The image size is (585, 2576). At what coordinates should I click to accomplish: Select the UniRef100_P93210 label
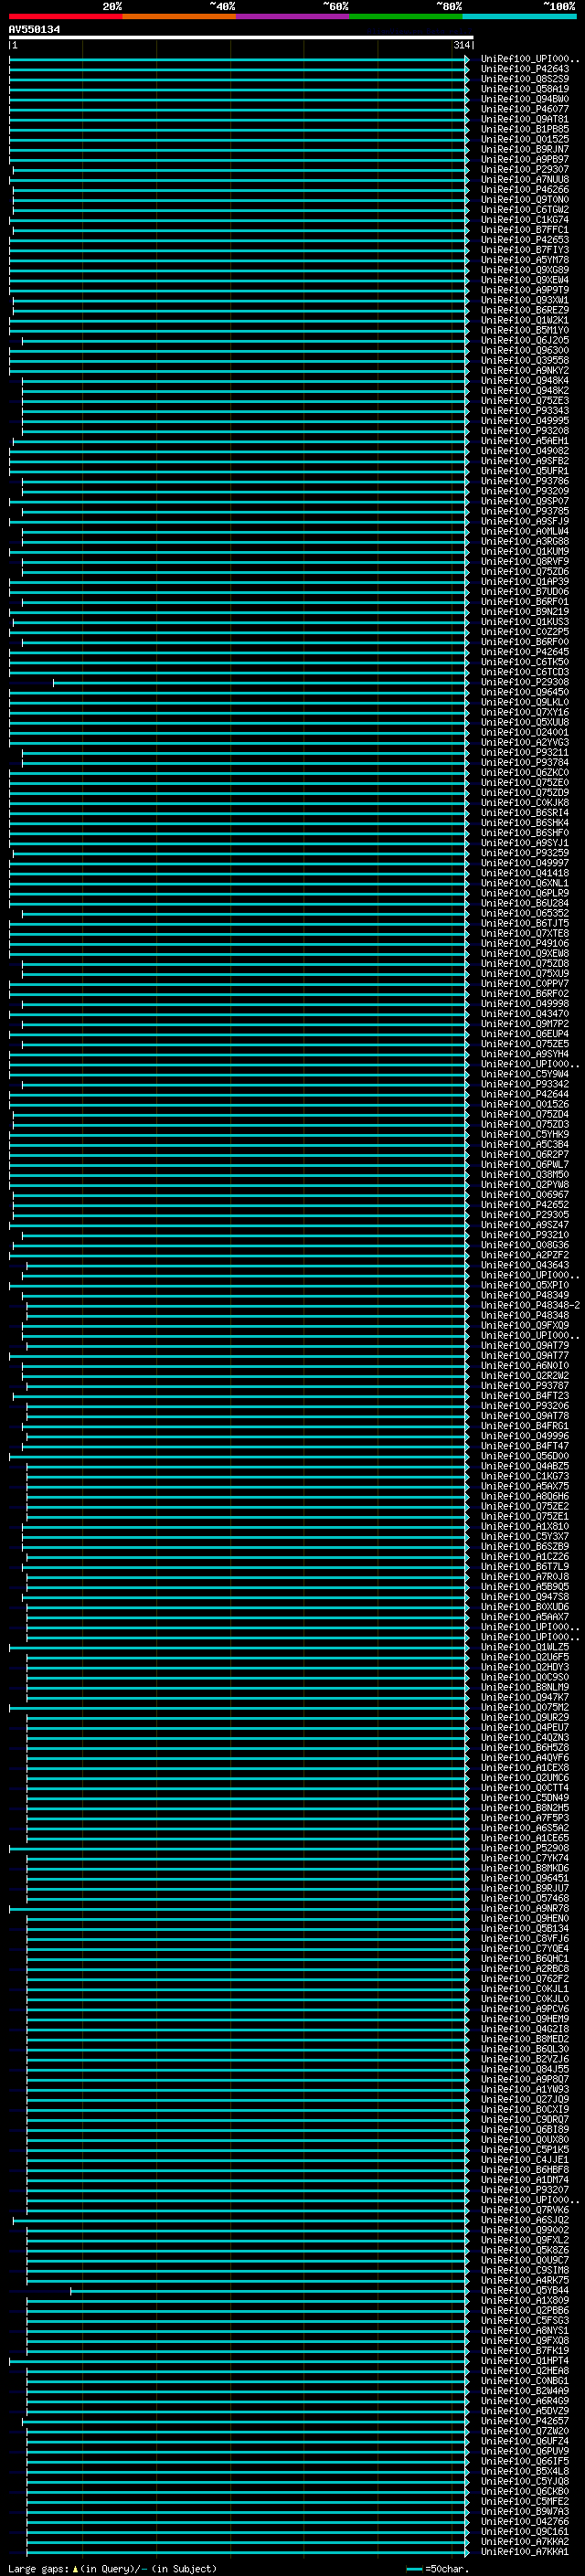525,1236
